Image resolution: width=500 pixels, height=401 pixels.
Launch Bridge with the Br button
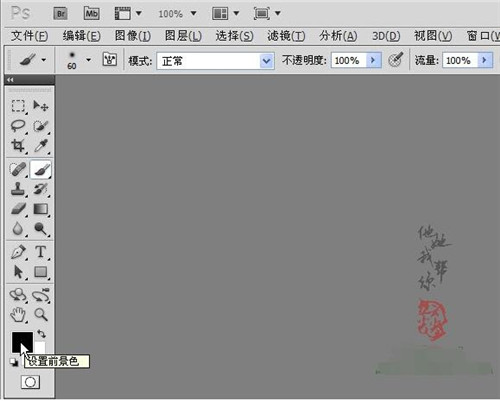tap(61, 14)
